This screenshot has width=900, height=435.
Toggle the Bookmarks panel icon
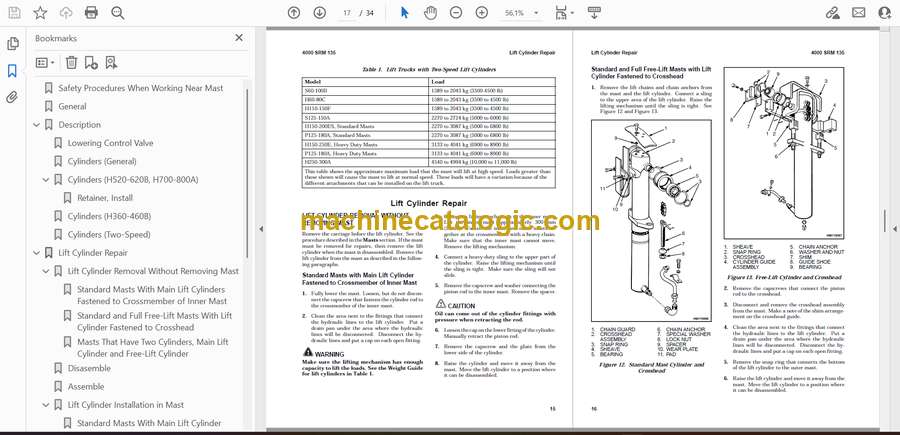click(13, 71)
